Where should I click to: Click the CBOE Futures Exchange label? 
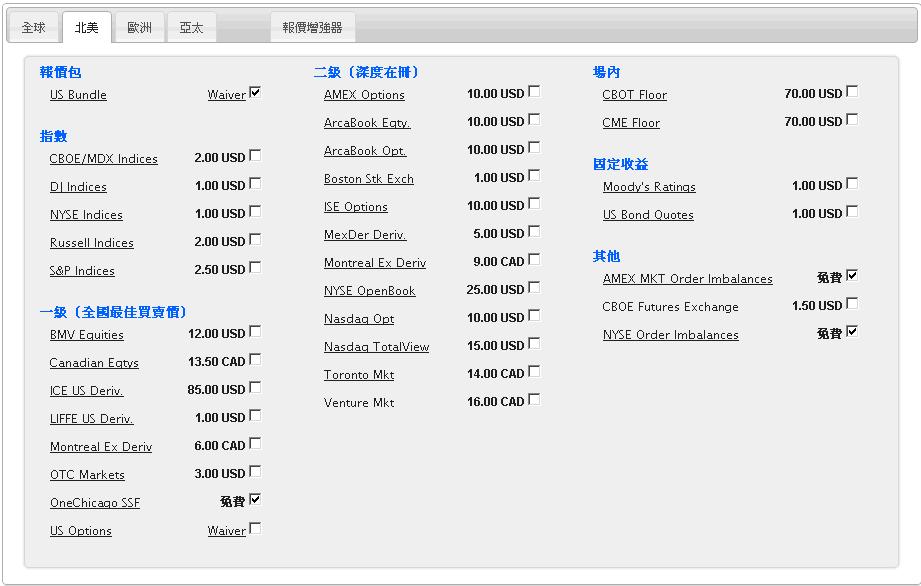(x=670, y=307)
